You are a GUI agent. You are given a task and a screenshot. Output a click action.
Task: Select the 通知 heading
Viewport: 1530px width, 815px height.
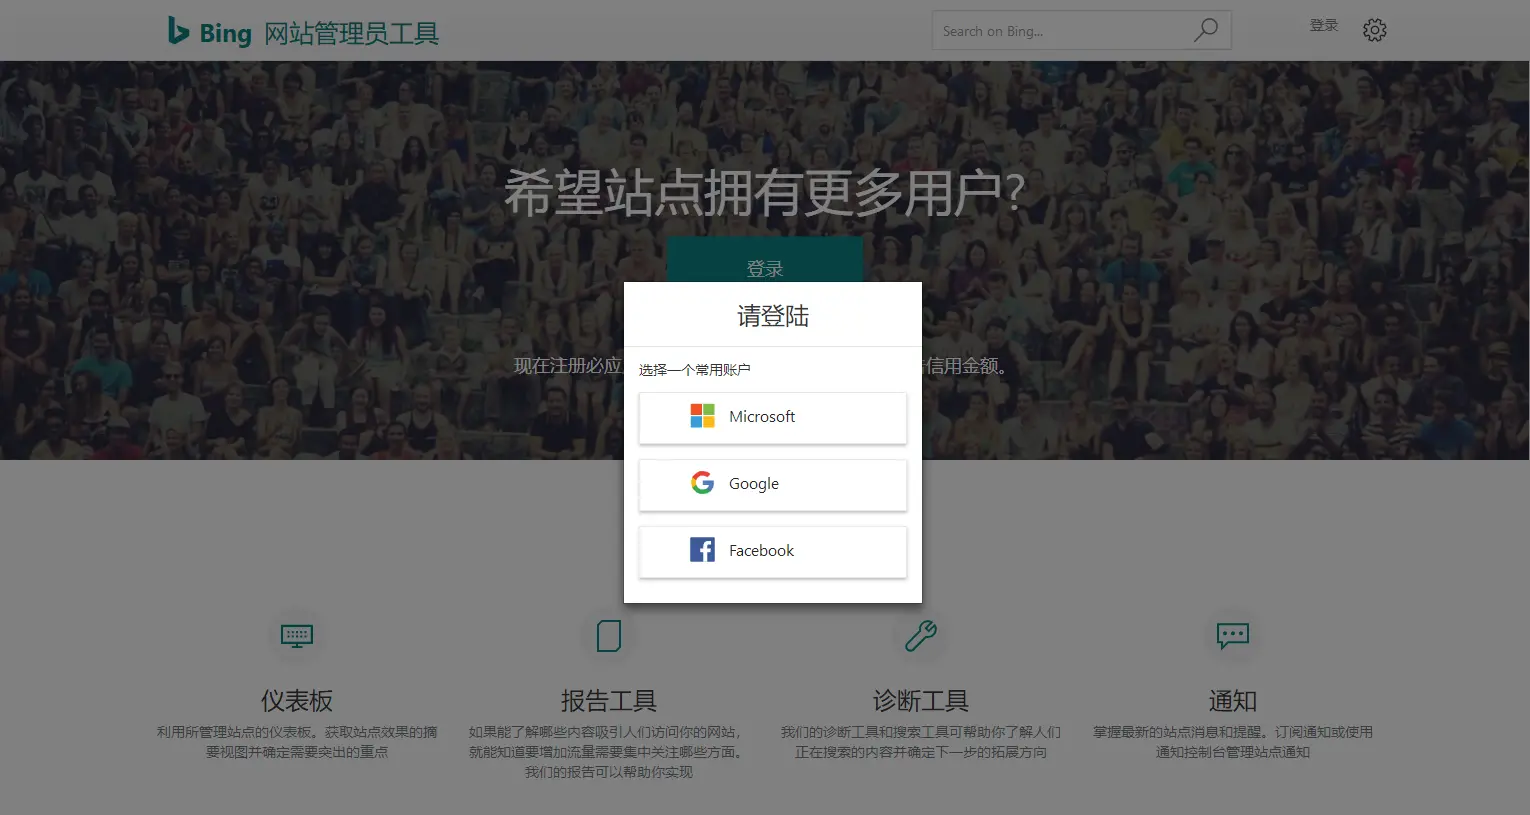point(1233,700)
